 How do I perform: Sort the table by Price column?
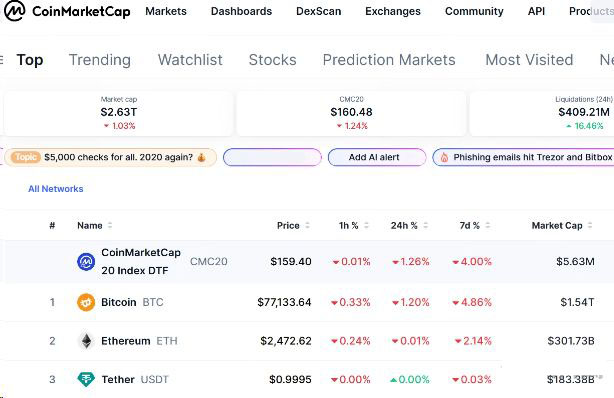[x=293, y=226]
